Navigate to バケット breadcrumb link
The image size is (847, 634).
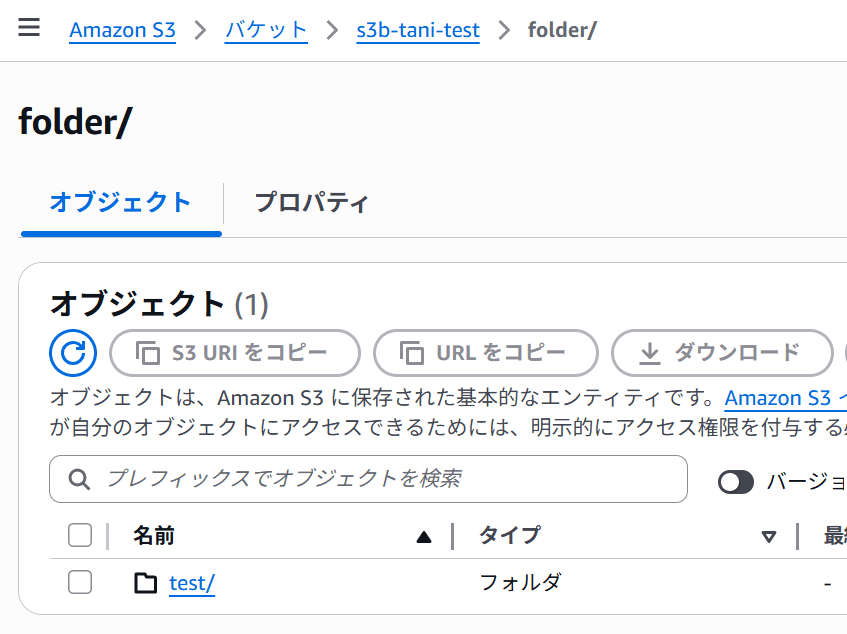(x=266, y=30)
